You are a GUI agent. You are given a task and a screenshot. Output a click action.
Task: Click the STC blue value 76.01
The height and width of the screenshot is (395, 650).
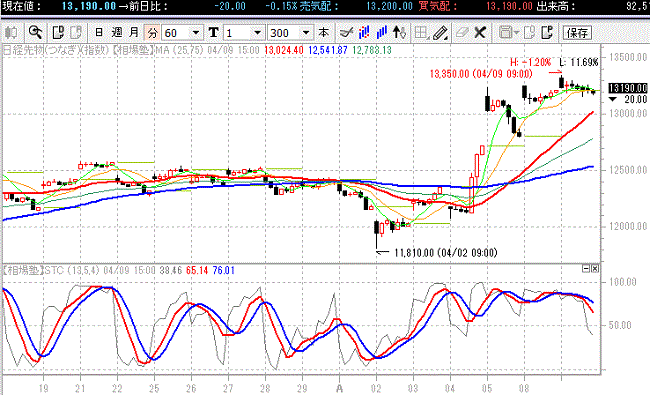[223, 271]
